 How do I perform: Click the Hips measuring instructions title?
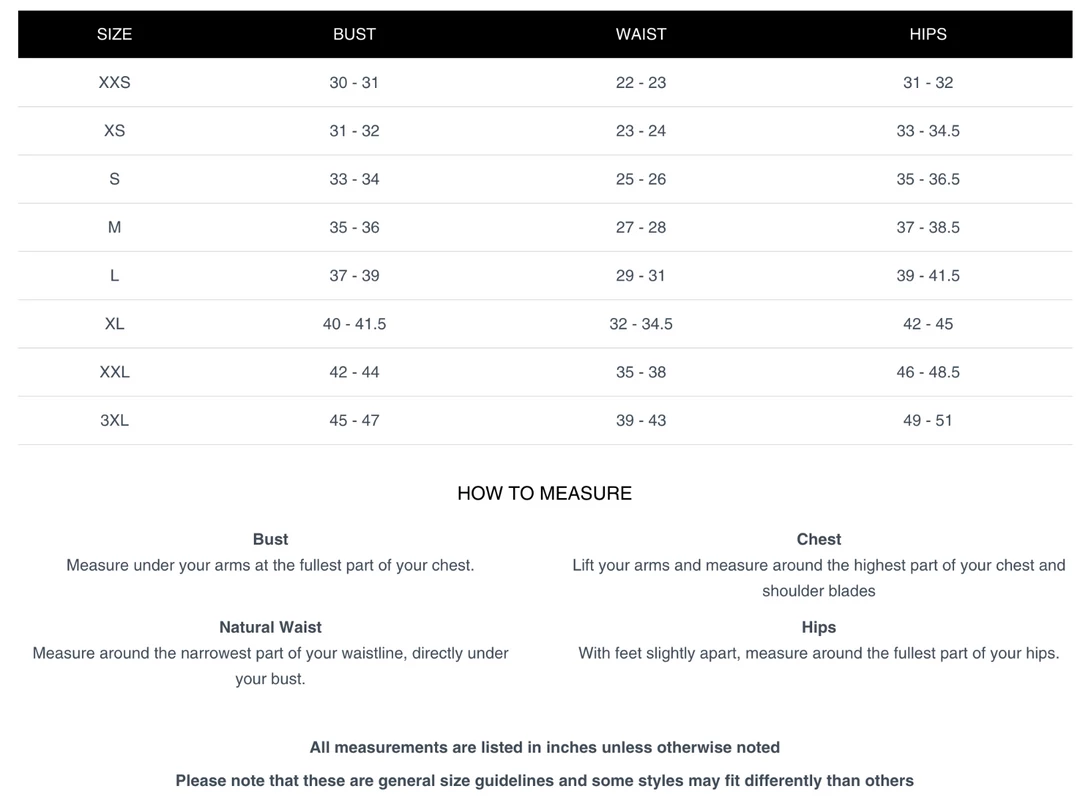(x=818, y=627)
